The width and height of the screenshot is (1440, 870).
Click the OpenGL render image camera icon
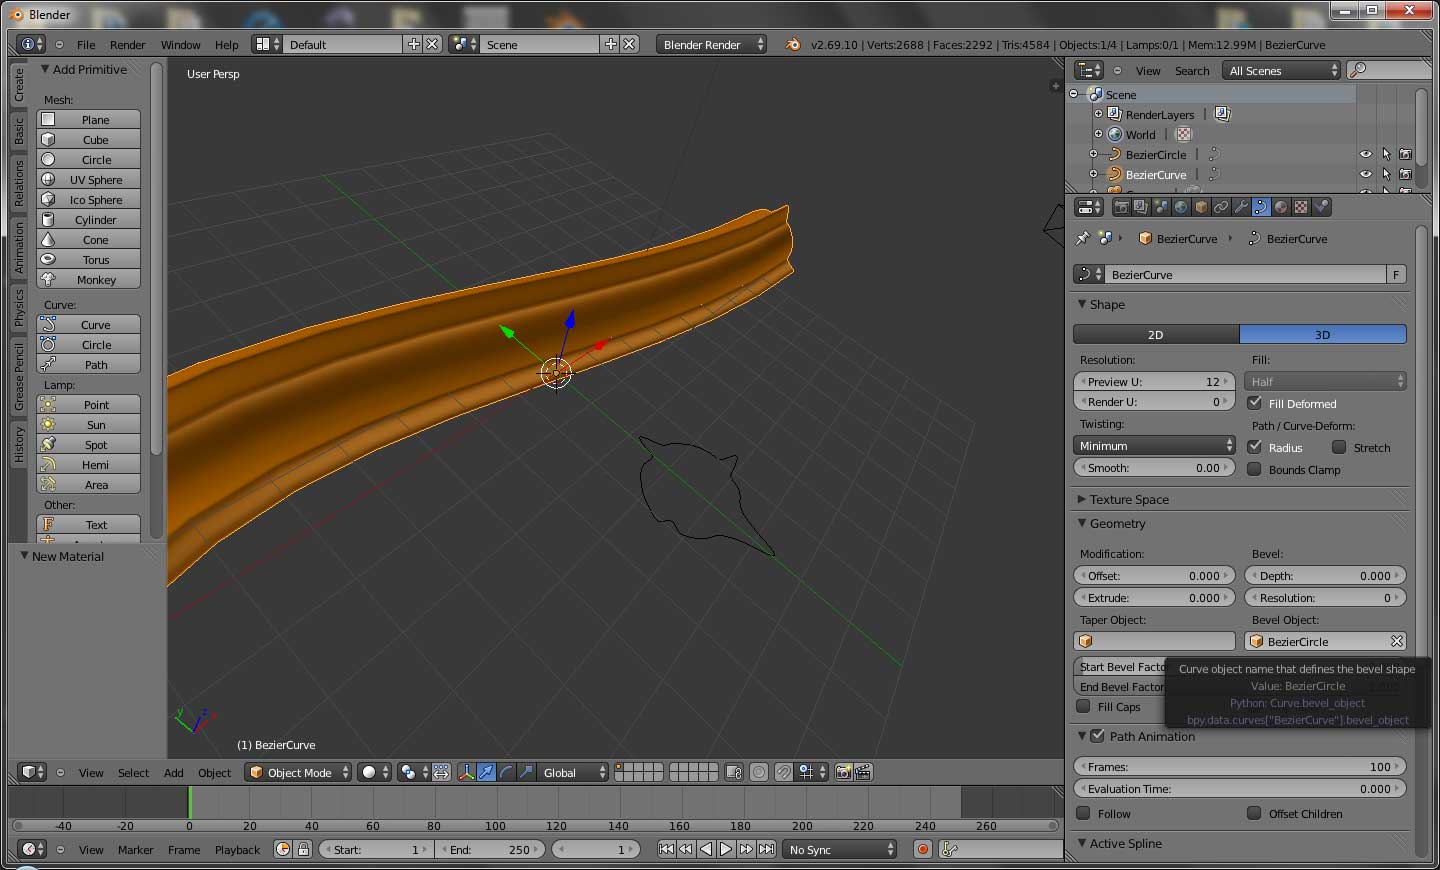coord(843,772)
